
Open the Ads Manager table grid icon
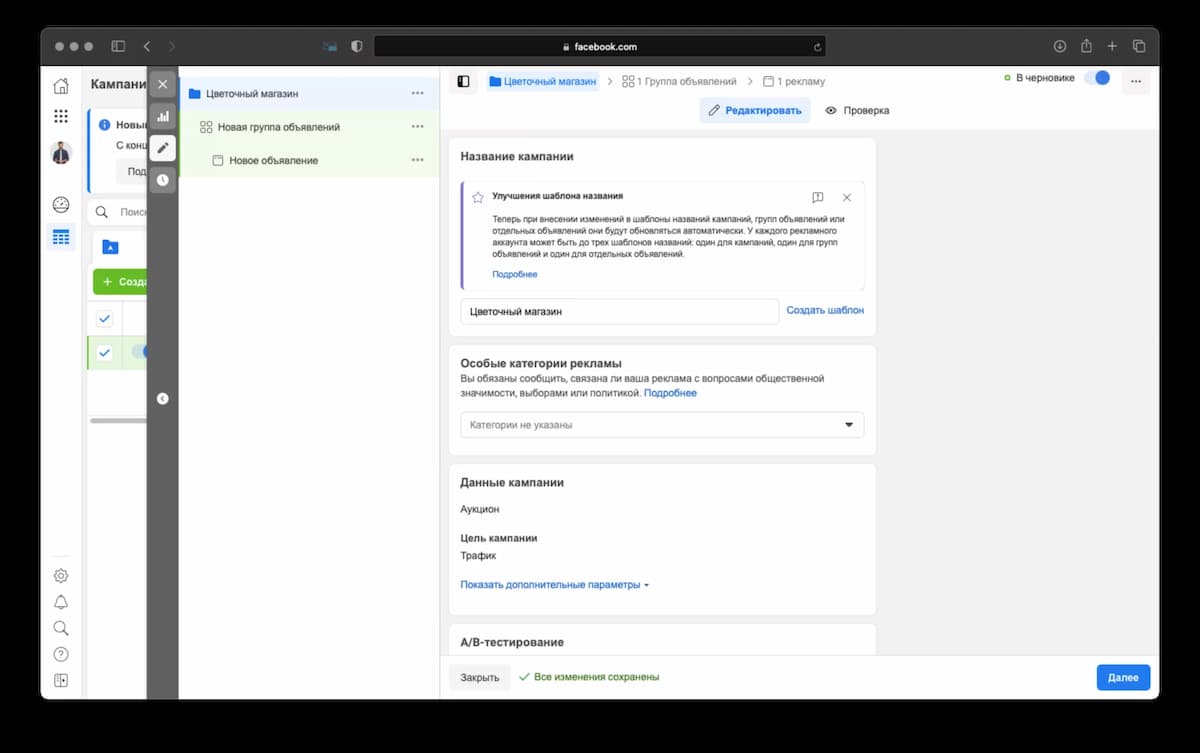click(61, 237)
